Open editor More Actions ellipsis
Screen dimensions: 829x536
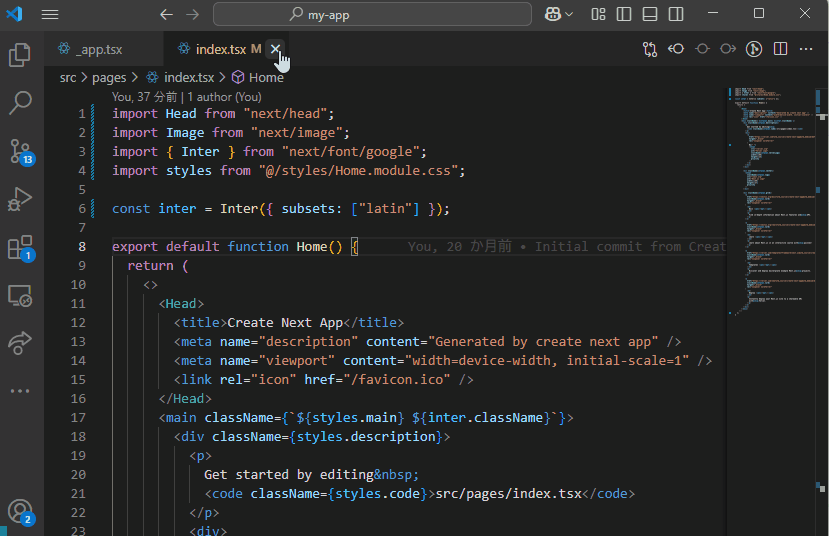tap(806, 49)
